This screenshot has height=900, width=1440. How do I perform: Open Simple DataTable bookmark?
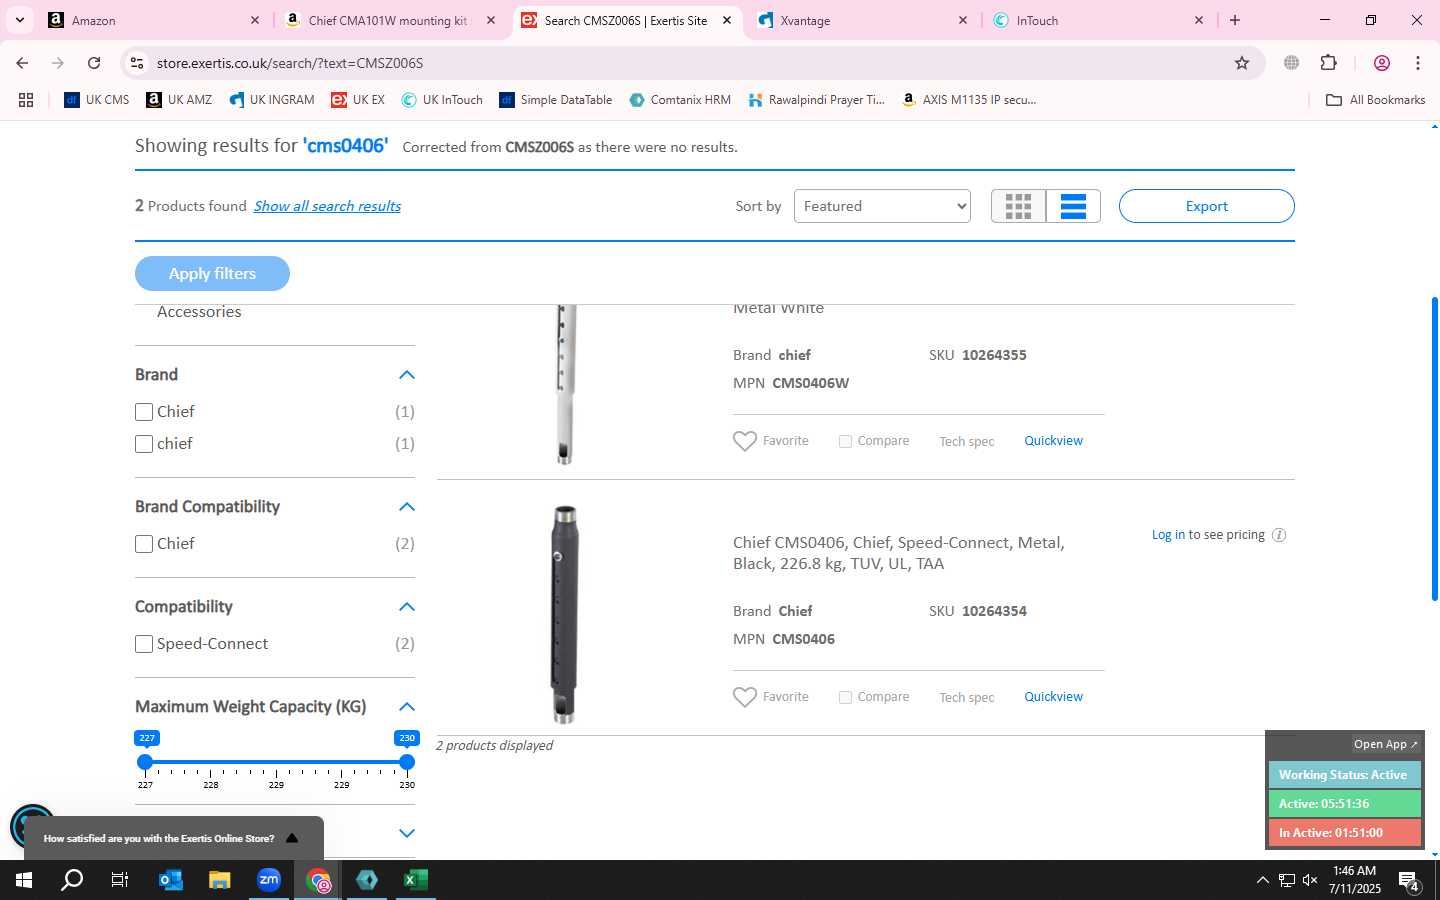tap(556, 100)
